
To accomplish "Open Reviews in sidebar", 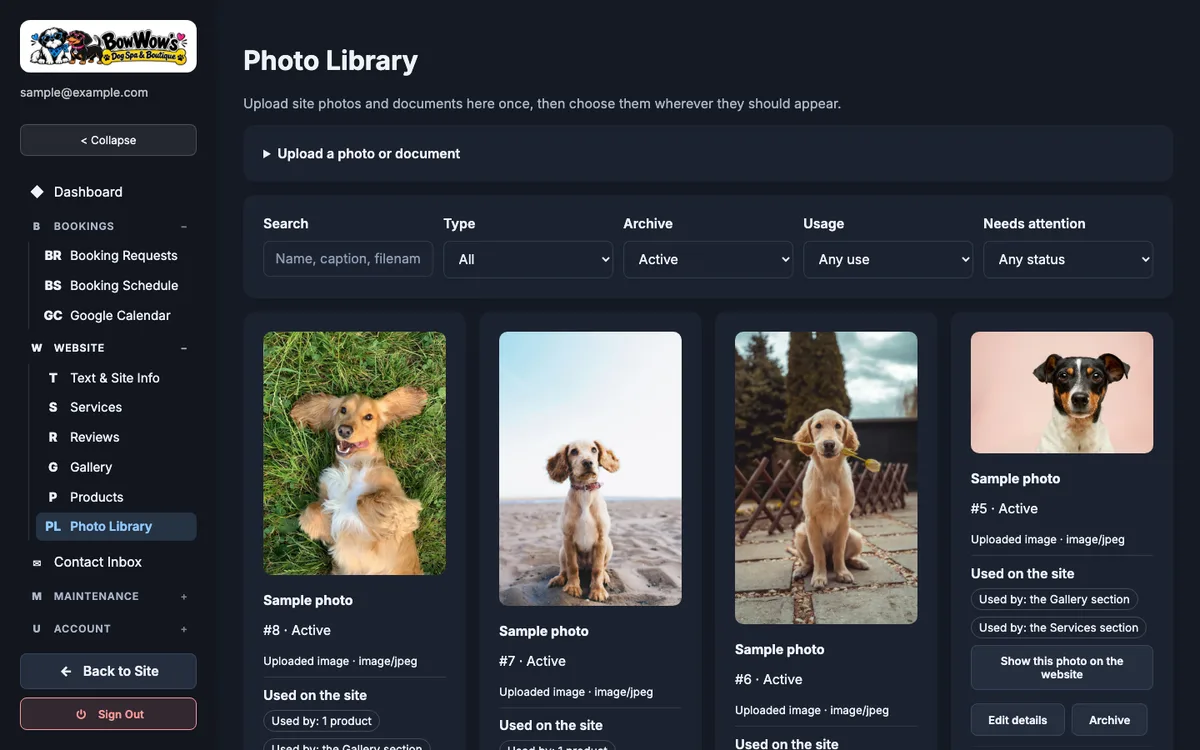I will pyautogui.click(x=116, y=438).
